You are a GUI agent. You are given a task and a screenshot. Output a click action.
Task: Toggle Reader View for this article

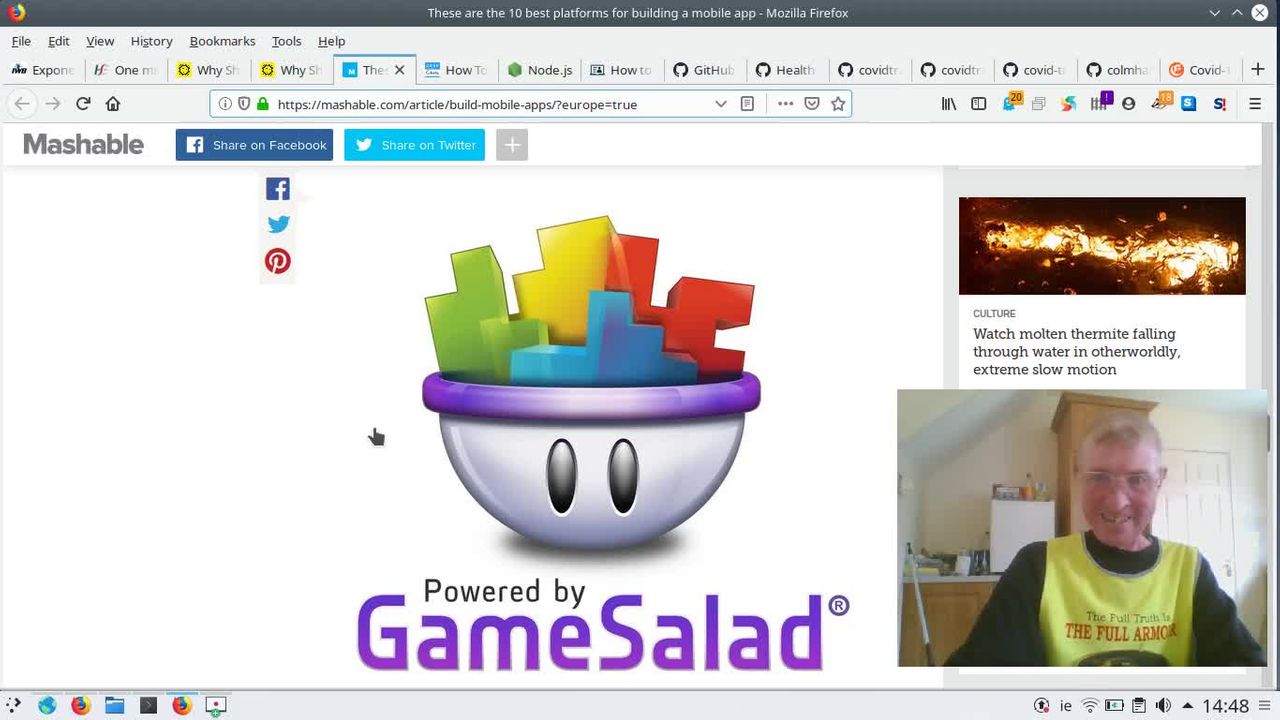point(747,104)
